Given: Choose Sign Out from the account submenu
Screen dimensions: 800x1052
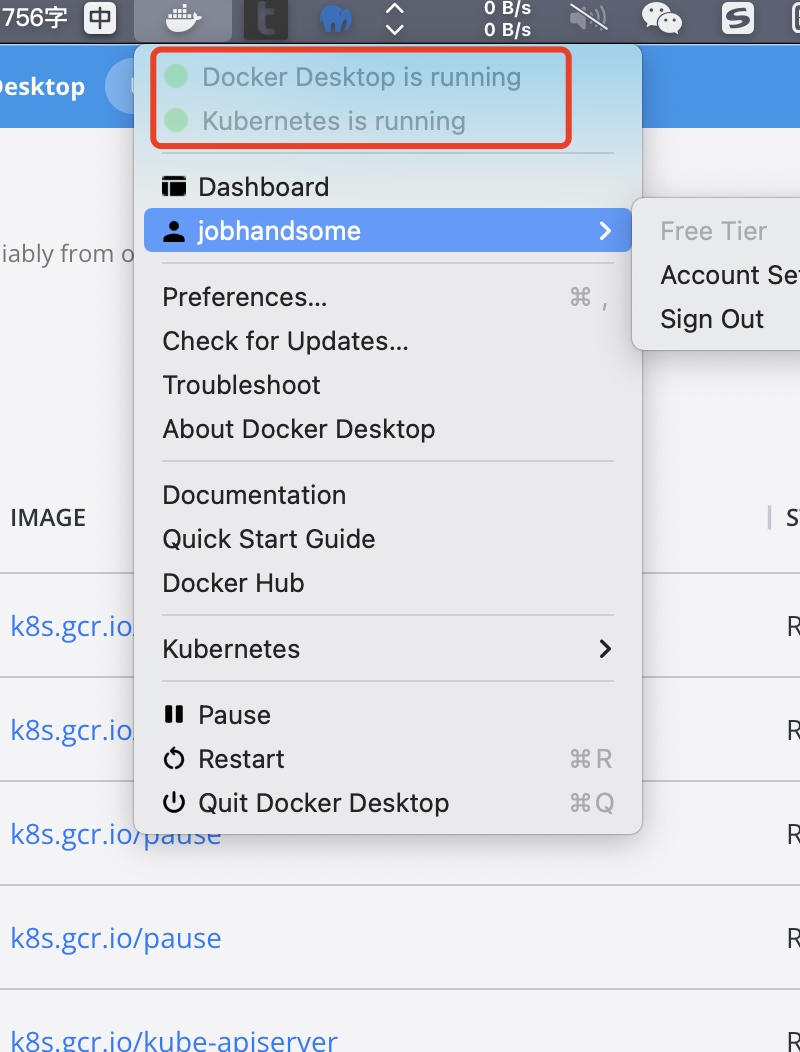Looking at the screenshot, I should click(711, 318).
